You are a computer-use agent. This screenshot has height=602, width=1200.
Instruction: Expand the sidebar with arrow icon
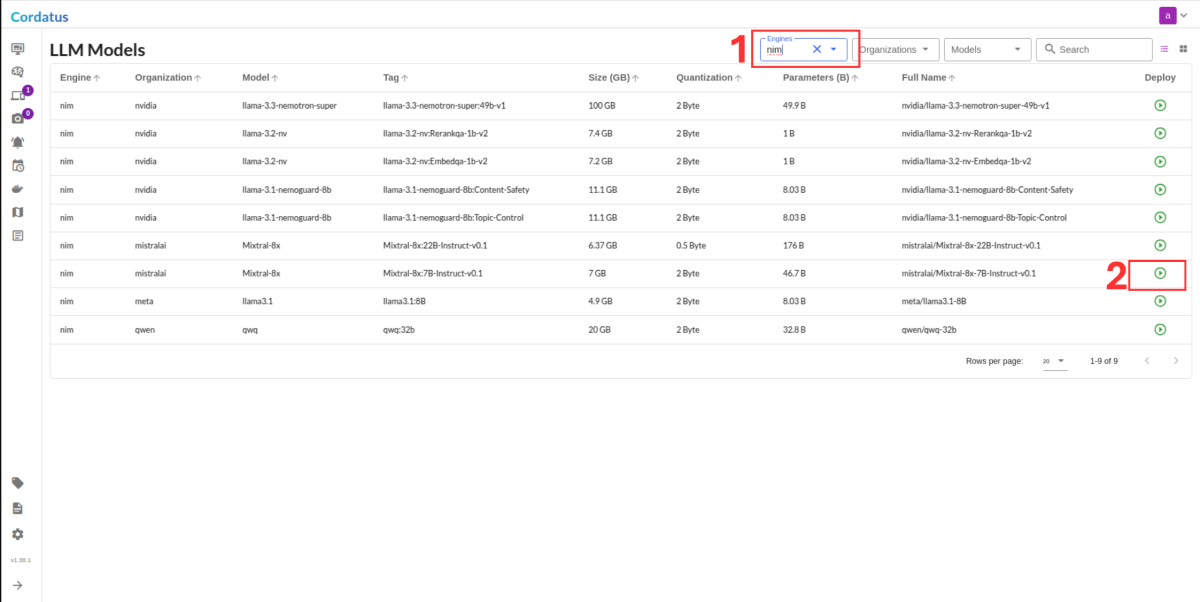[x=17, y=585]
